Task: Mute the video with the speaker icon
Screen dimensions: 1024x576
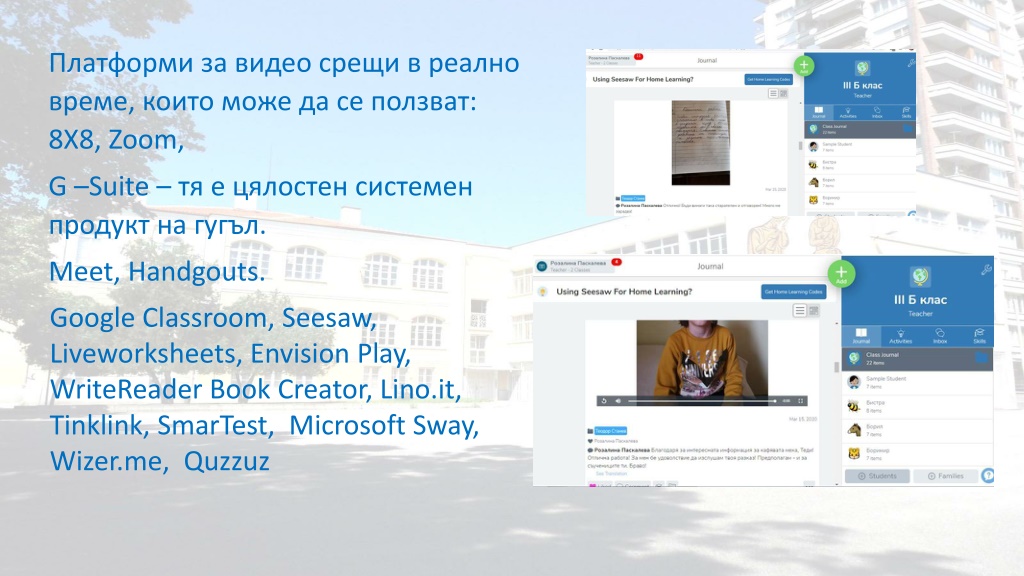Action: point(618,401)
